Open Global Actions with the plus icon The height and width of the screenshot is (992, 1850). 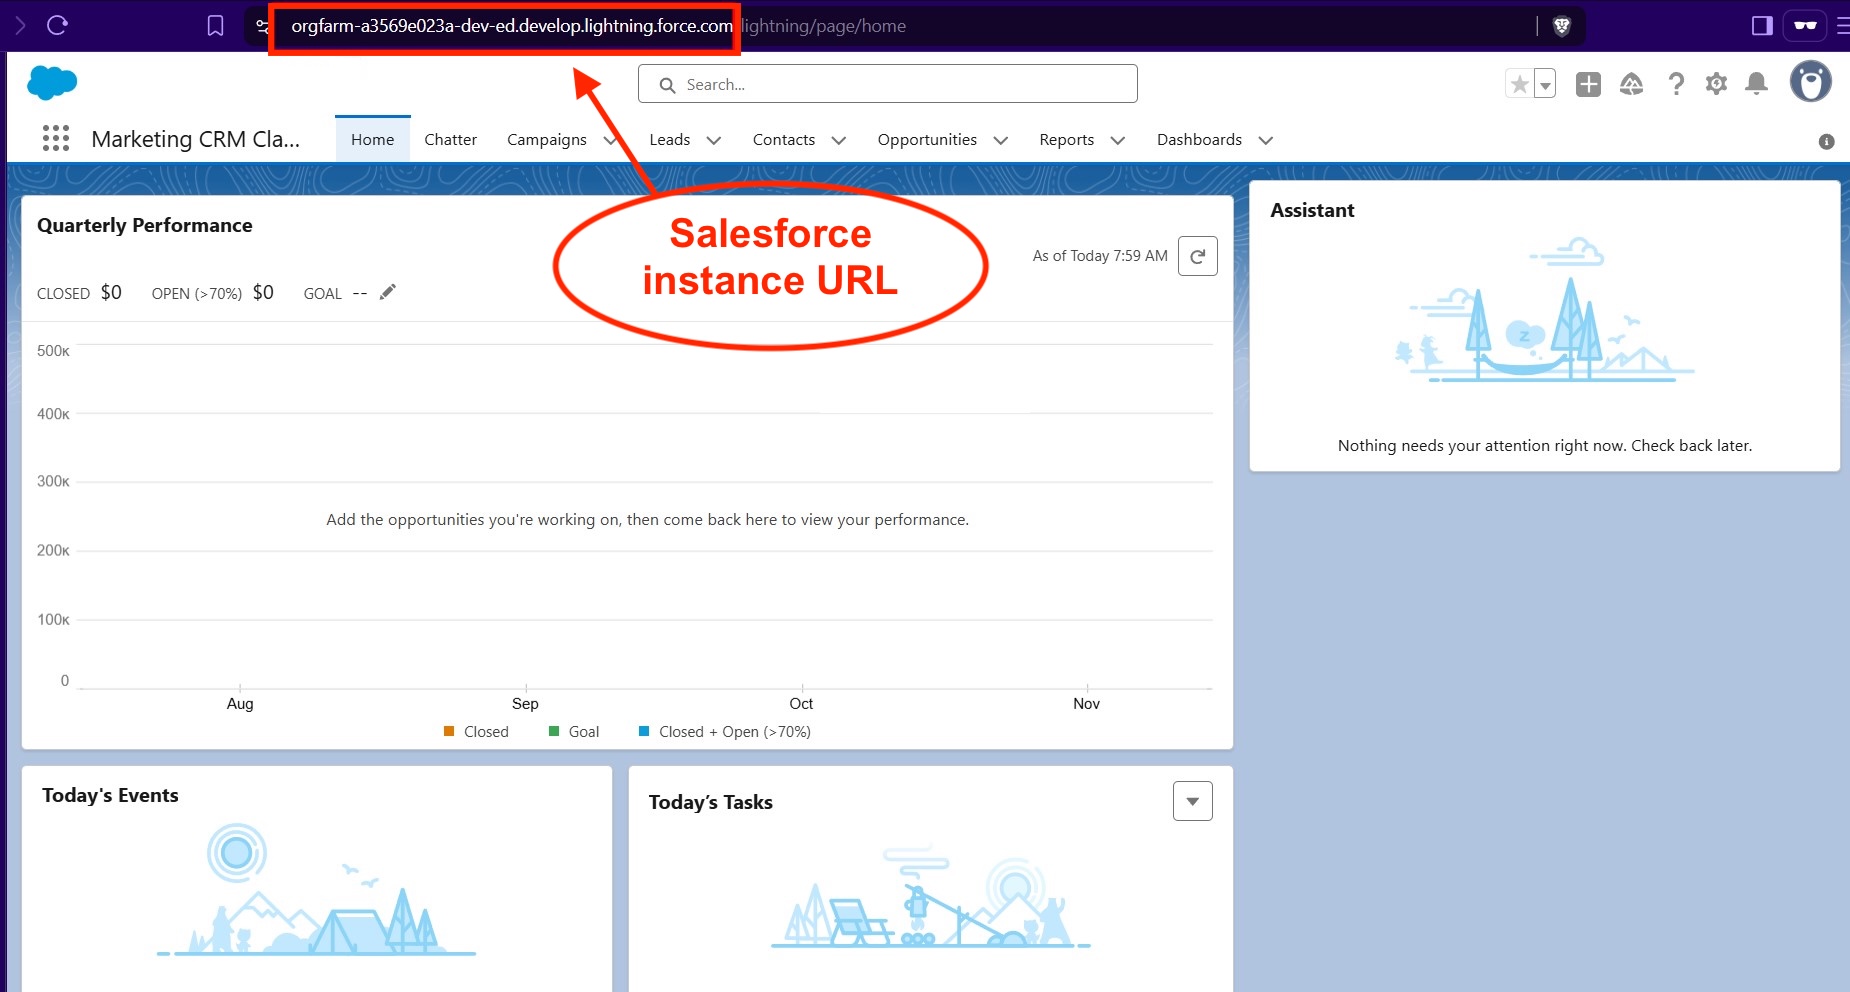pyautogui.click(x=1587, y=84)
